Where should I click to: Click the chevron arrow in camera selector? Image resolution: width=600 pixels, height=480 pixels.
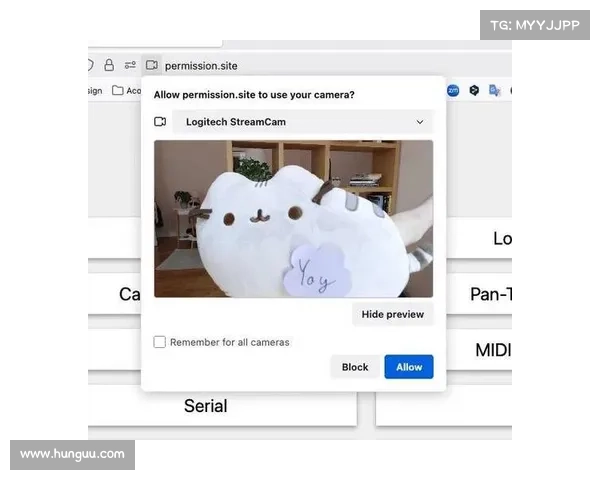(x=420, y=122)
